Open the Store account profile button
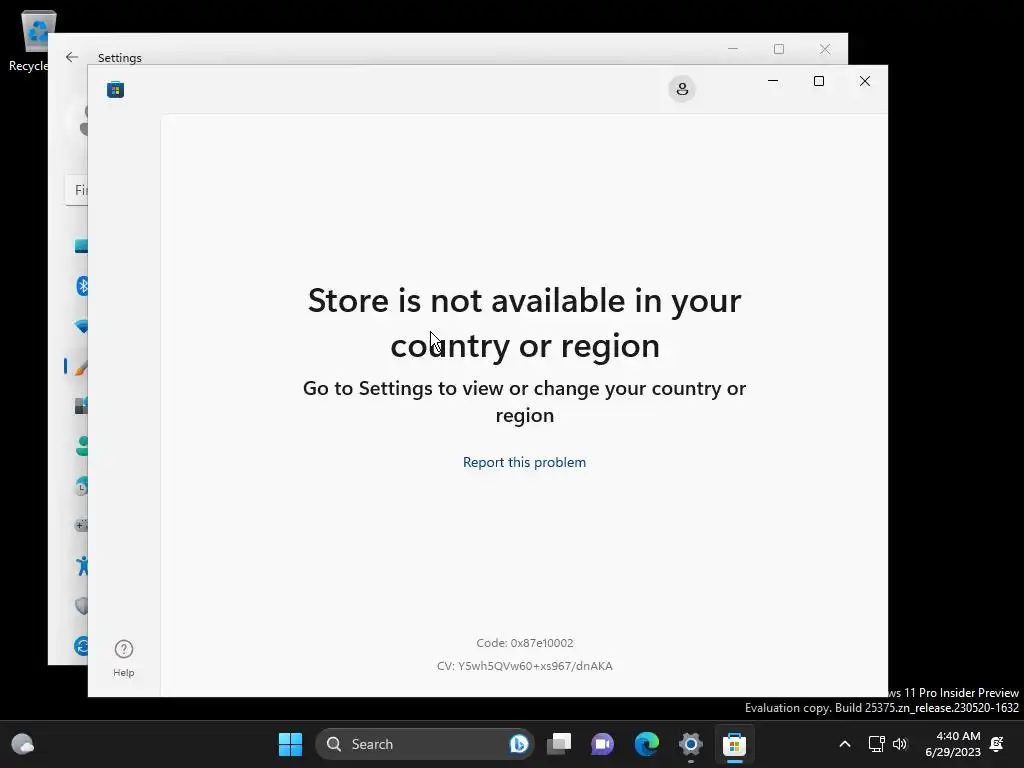Screen dimensions: 1024x768 click(682, 89)
